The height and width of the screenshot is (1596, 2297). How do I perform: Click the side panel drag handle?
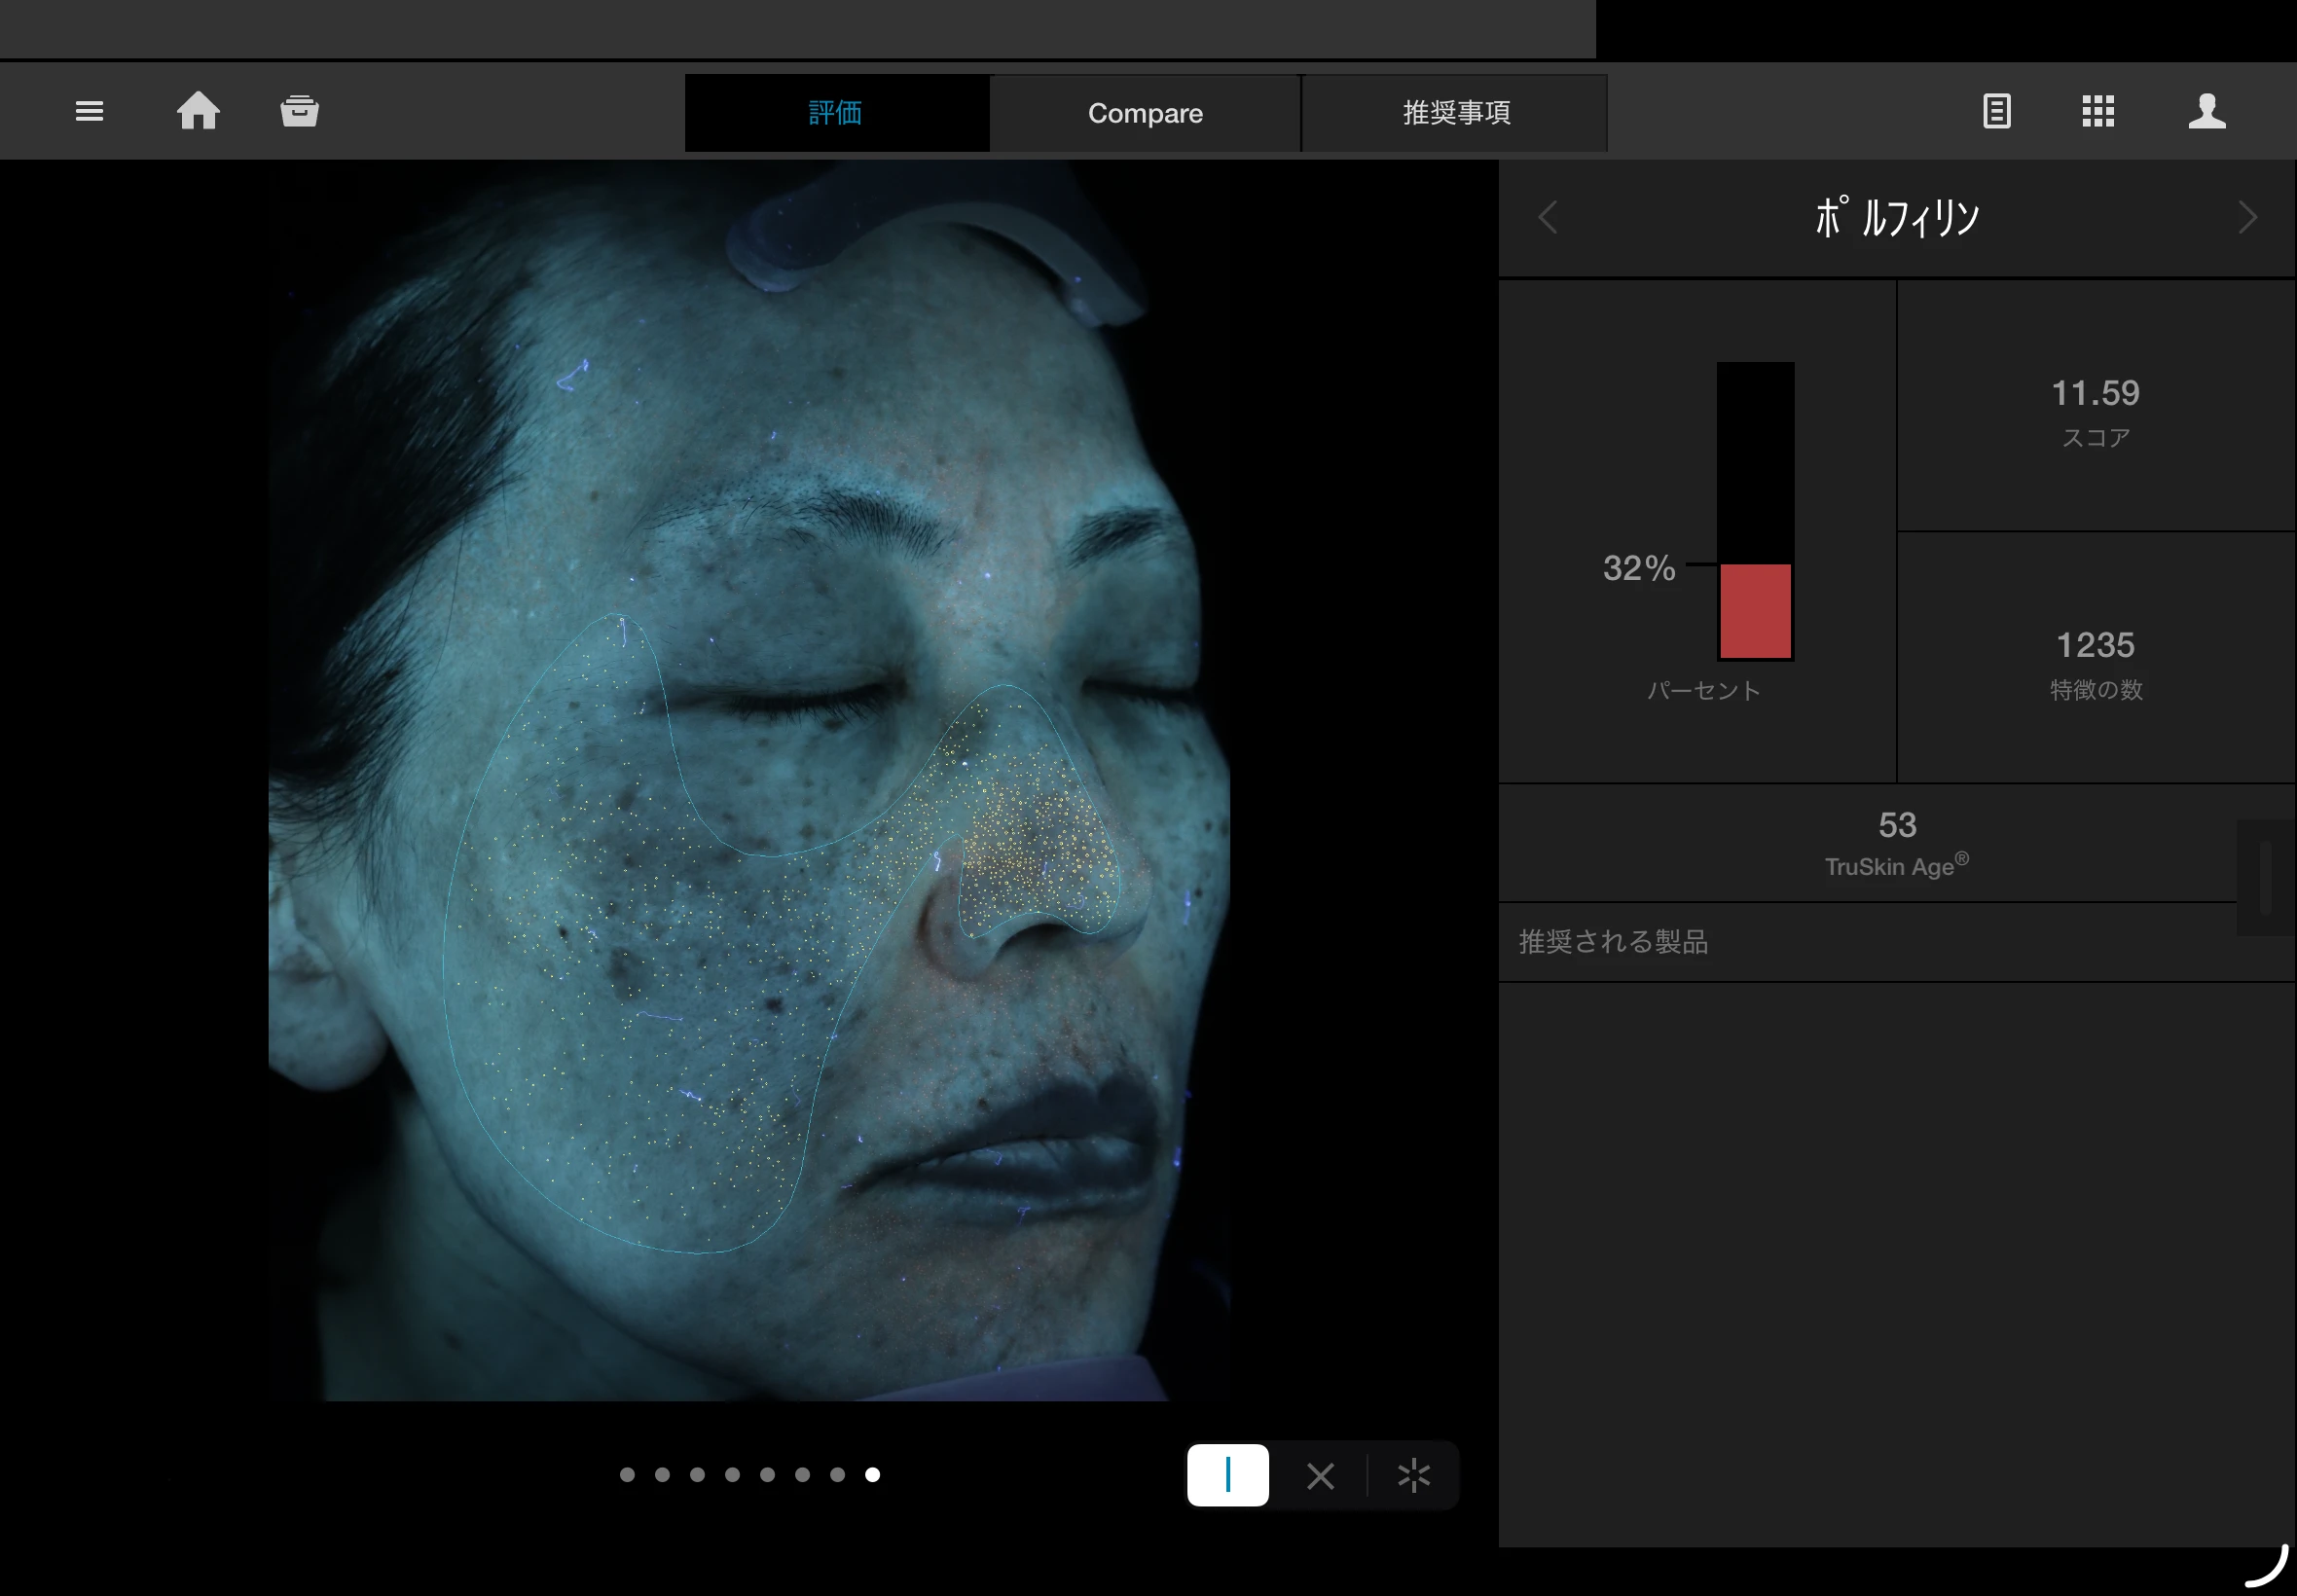coord(2265,877)
